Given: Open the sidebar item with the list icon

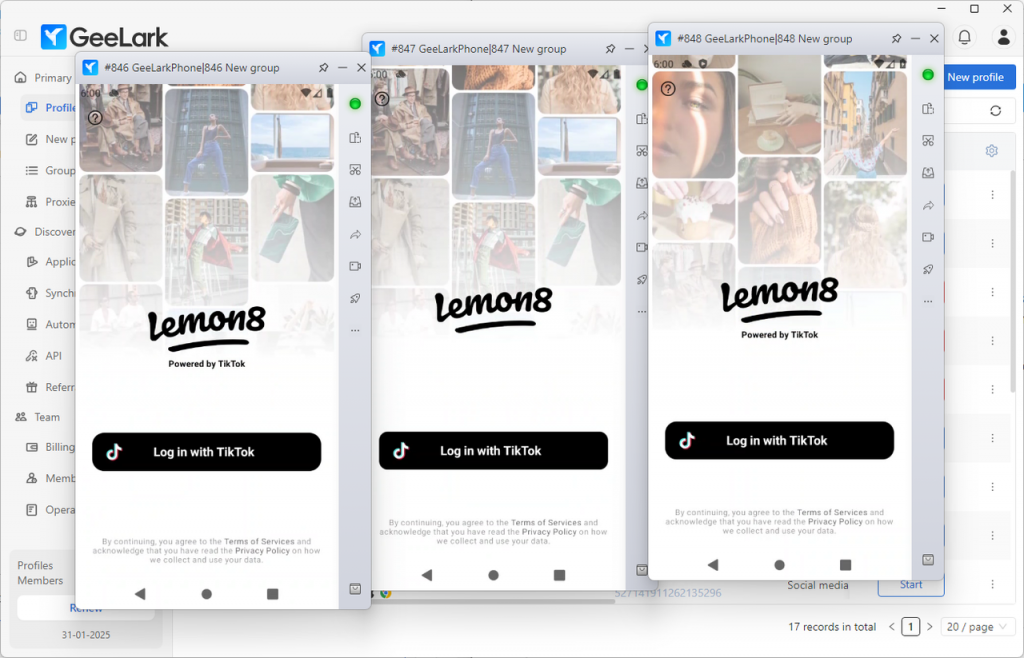Looking at the screenshot, I should [50, 170].
